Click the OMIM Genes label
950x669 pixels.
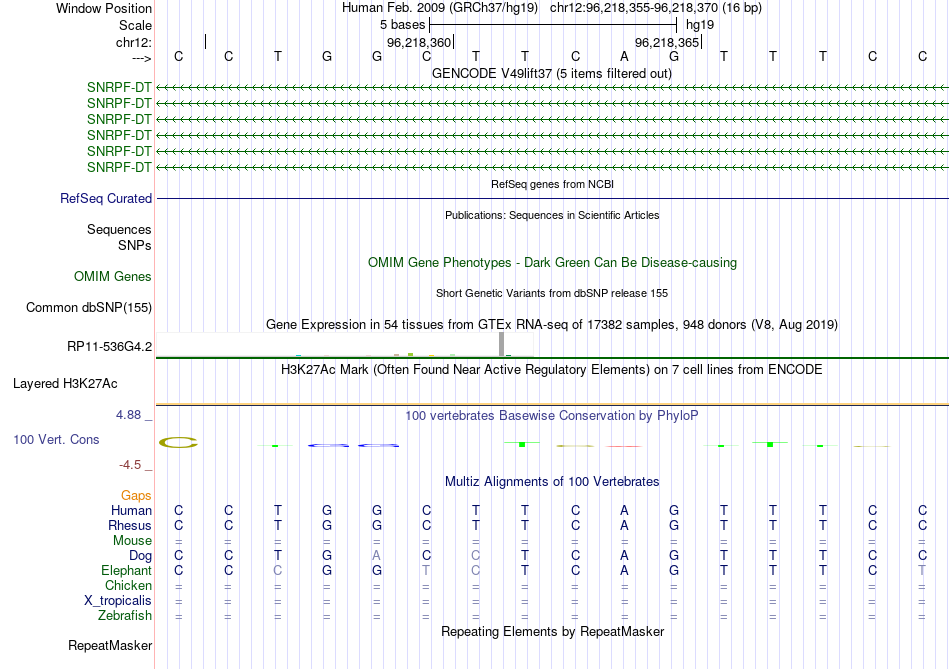pos(113,276)
